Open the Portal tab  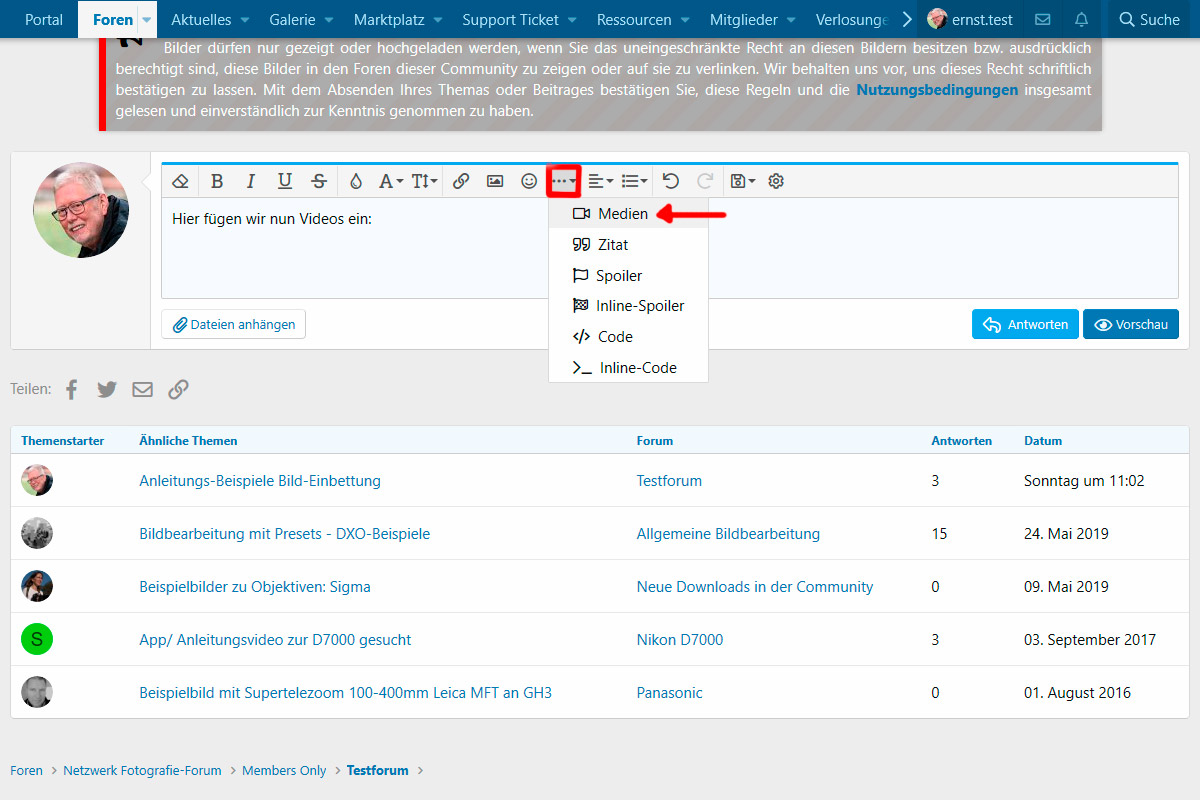pyautogui.click(x=44, y=19)
